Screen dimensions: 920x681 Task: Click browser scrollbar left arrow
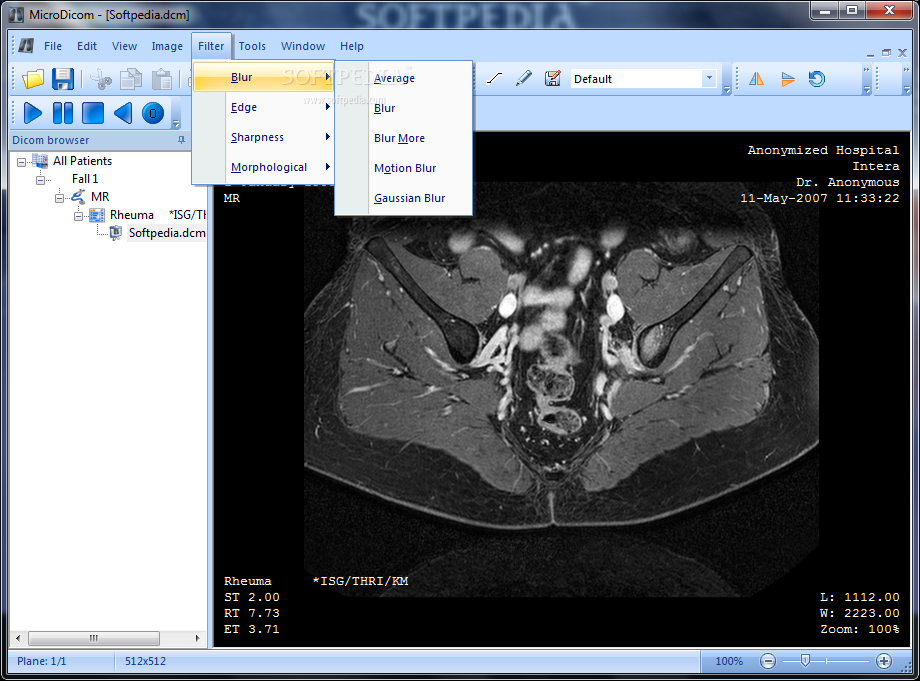pyautogui.click(x=18, y=638)
